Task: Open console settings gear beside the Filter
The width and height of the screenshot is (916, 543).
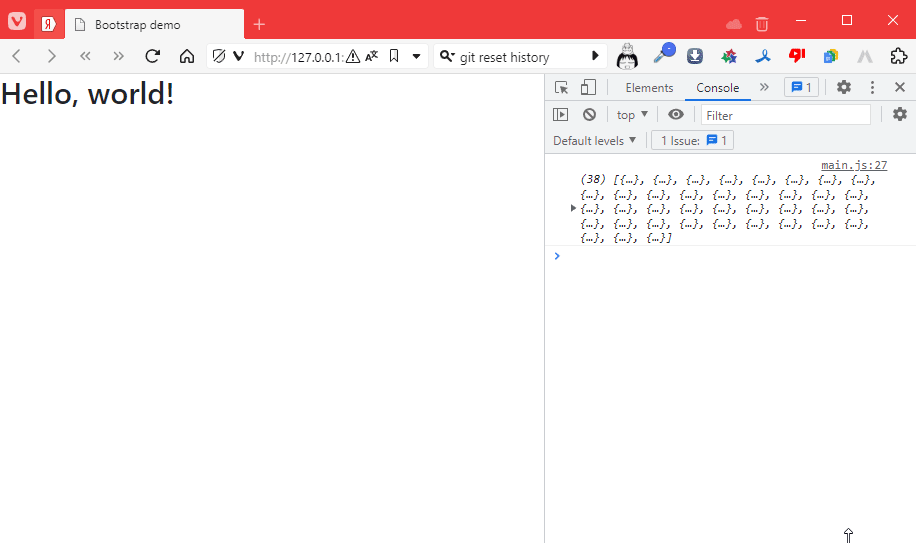Action: [899, 115]
